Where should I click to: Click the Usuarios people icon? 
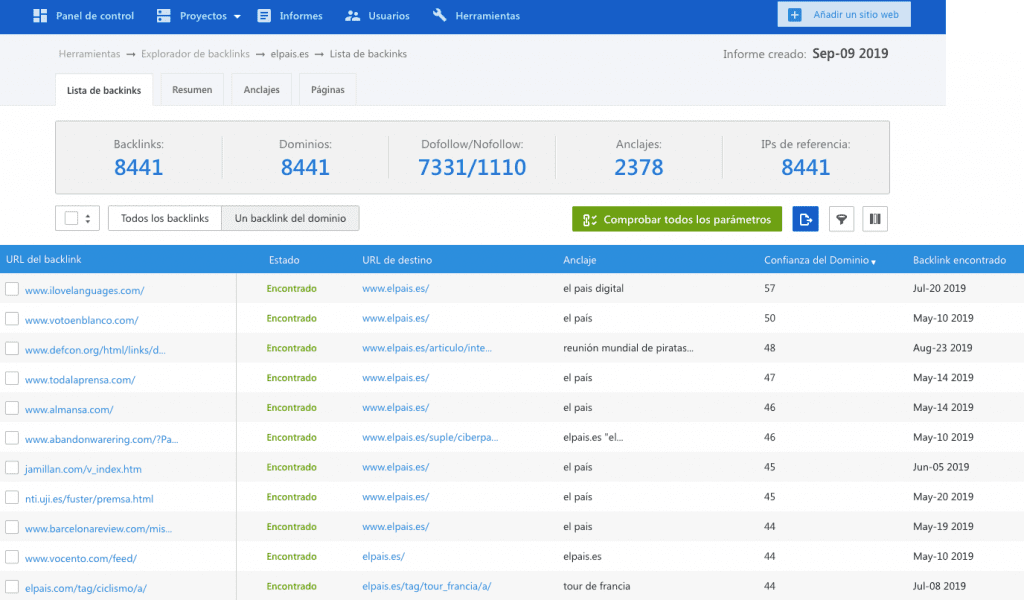[x=353, y=16]
